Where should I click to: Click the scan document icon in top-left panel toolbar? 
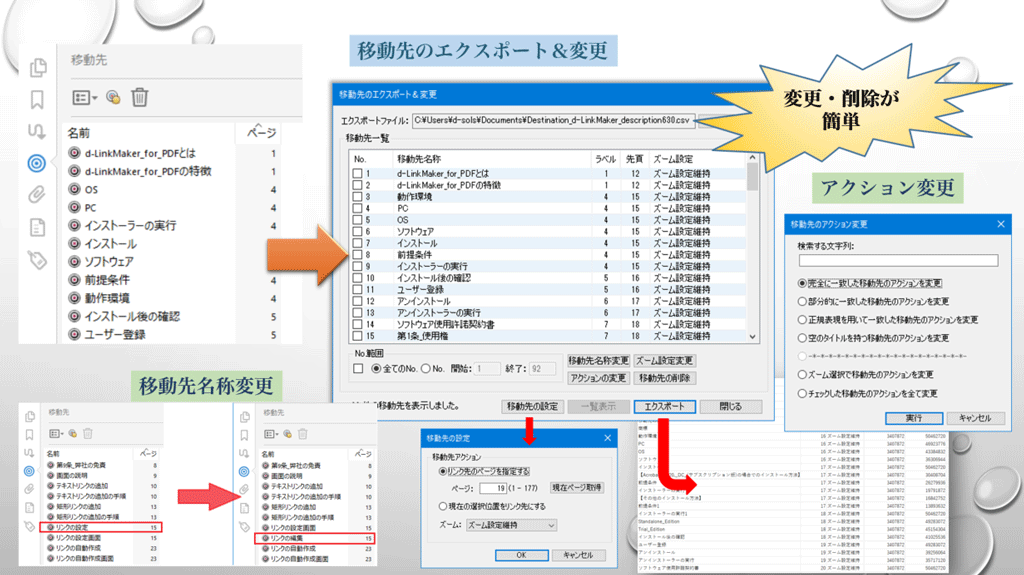tap(113, 97)
